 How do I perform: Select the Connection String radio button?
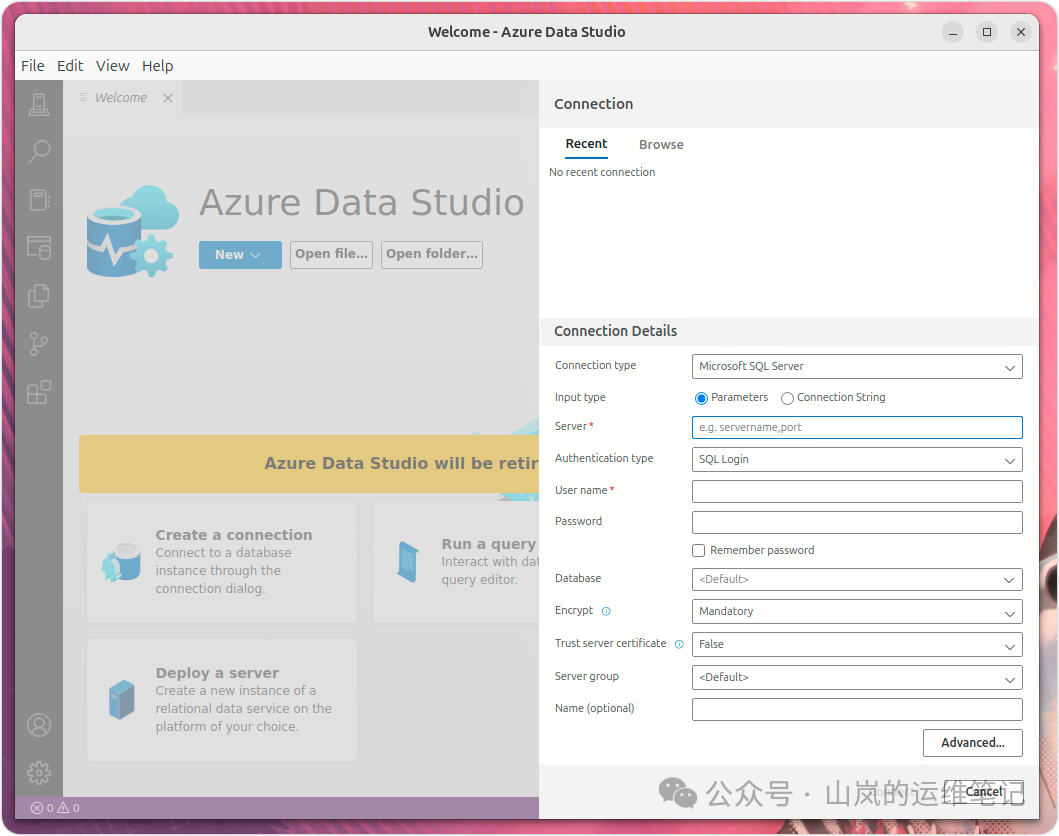click(787, 398)
